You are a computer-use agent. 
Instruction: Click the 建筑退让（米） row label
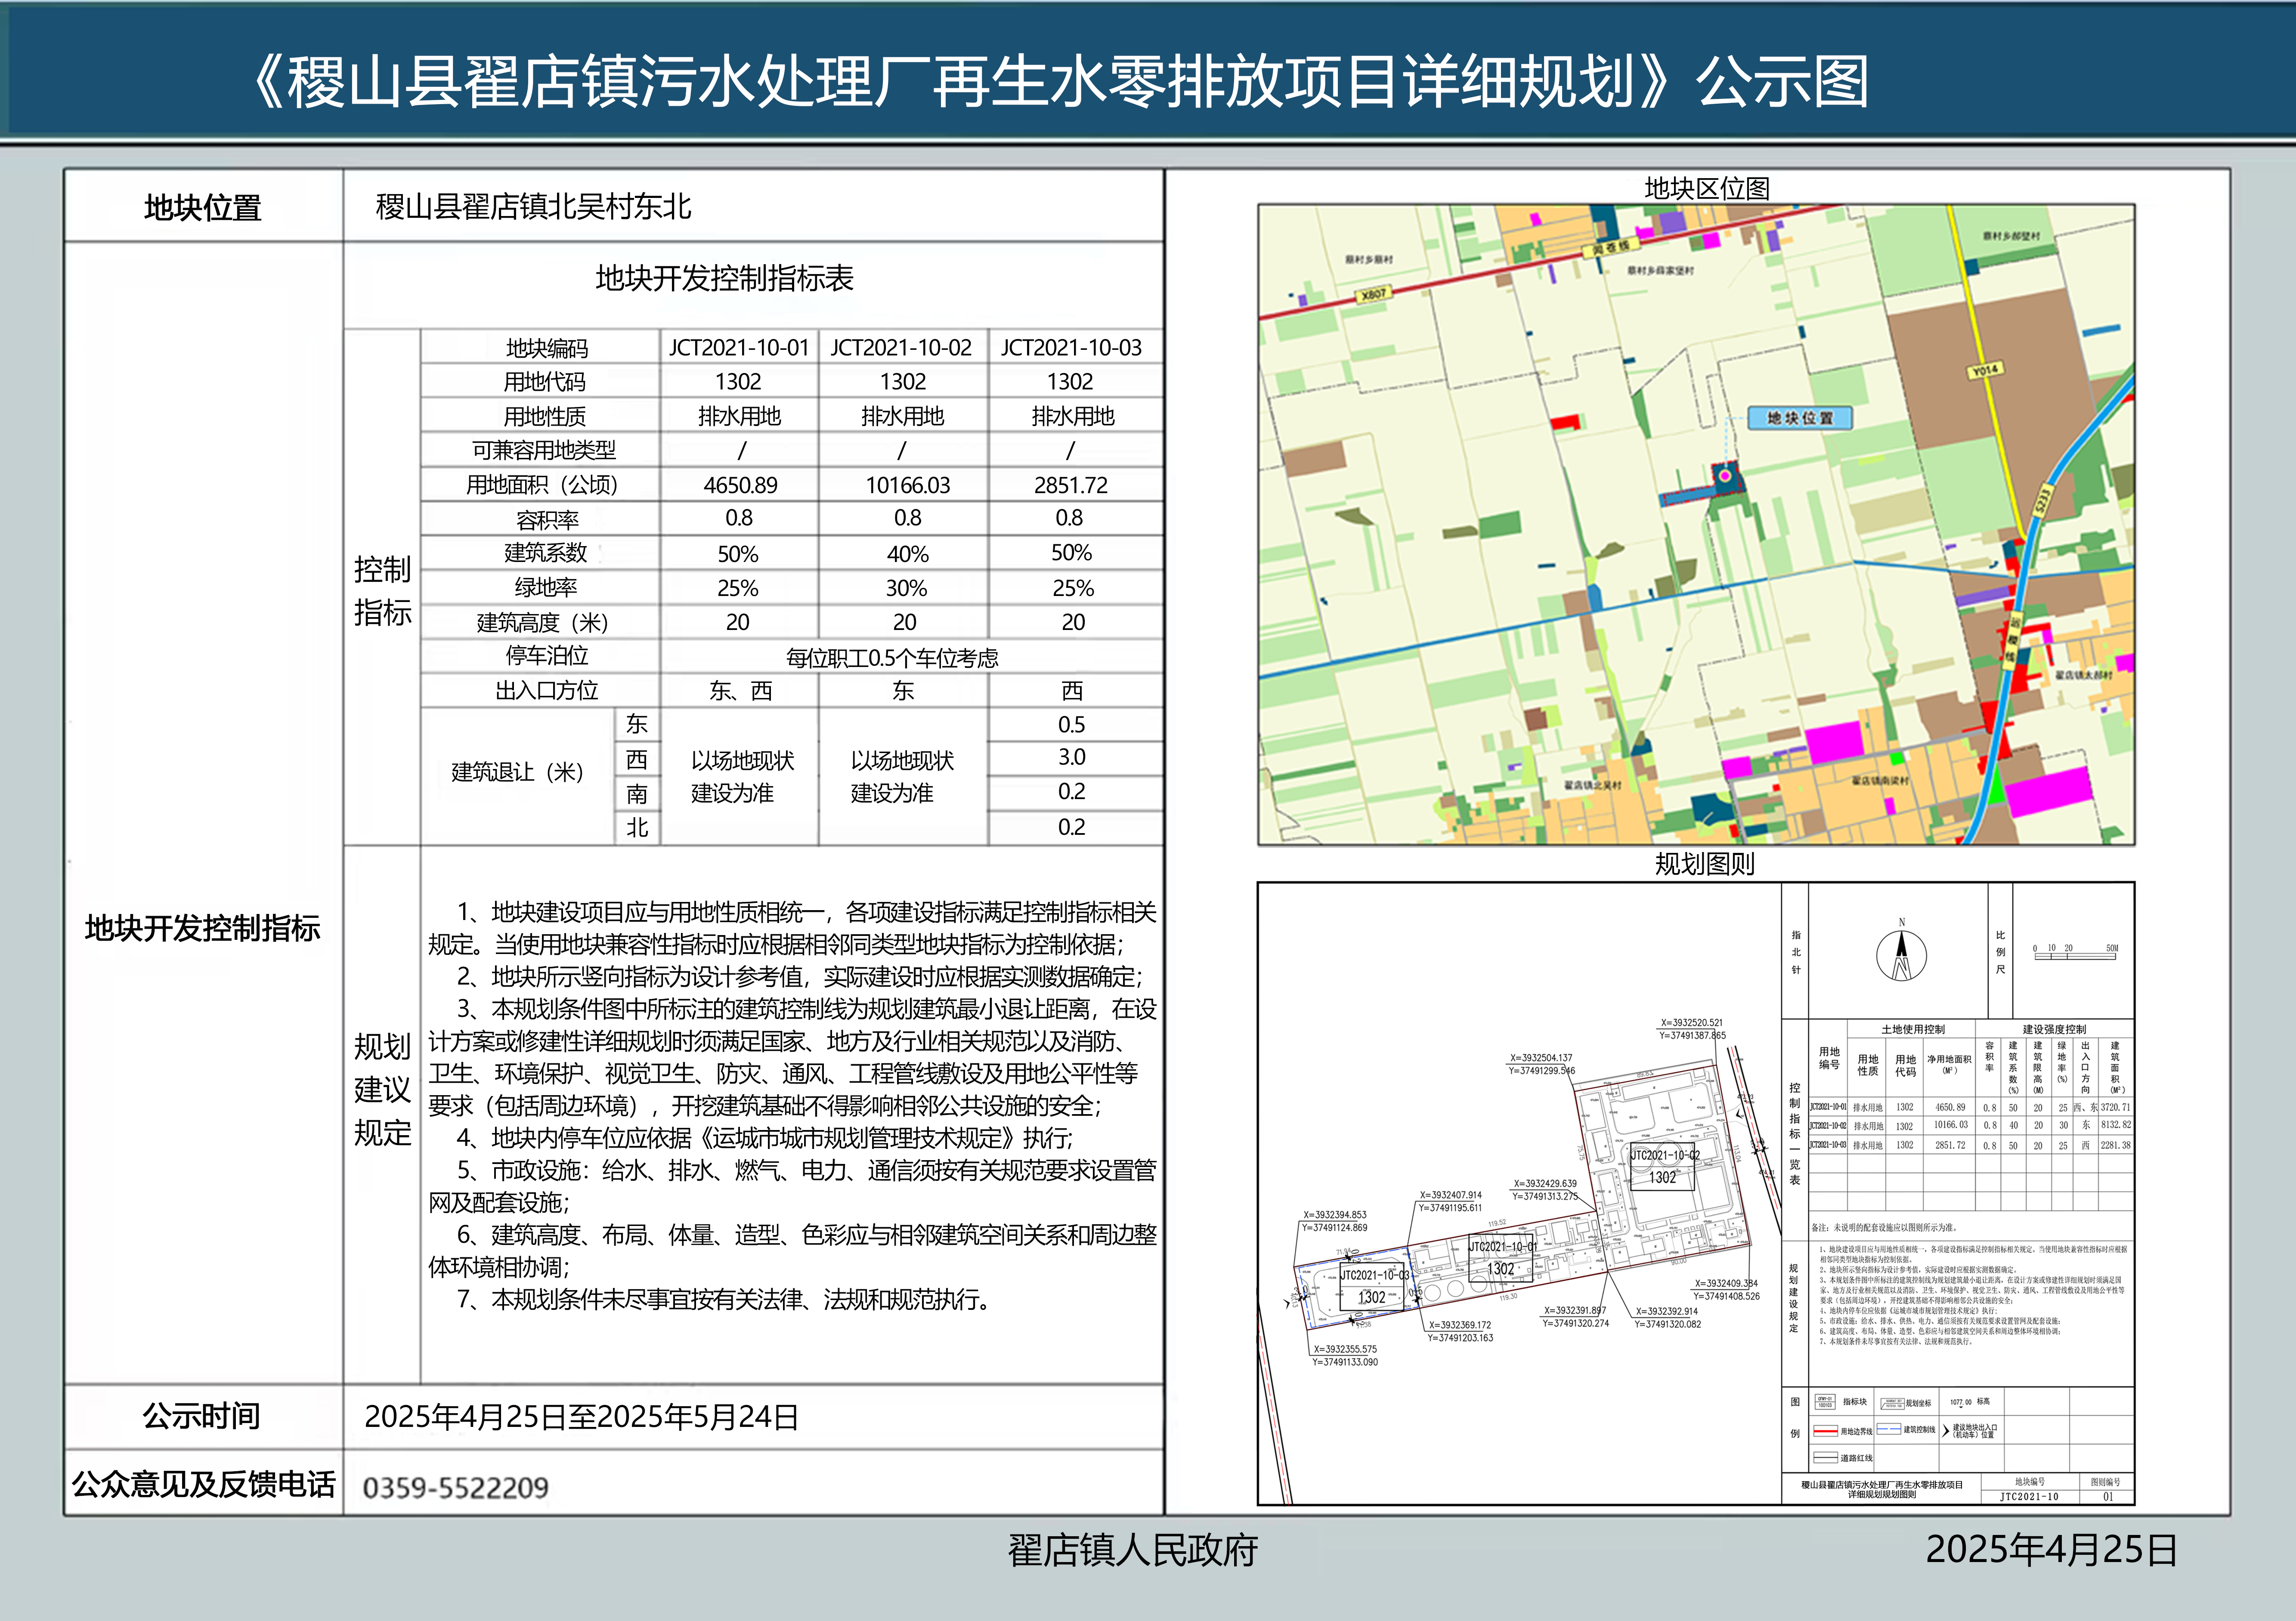click(x=517, y=772)
